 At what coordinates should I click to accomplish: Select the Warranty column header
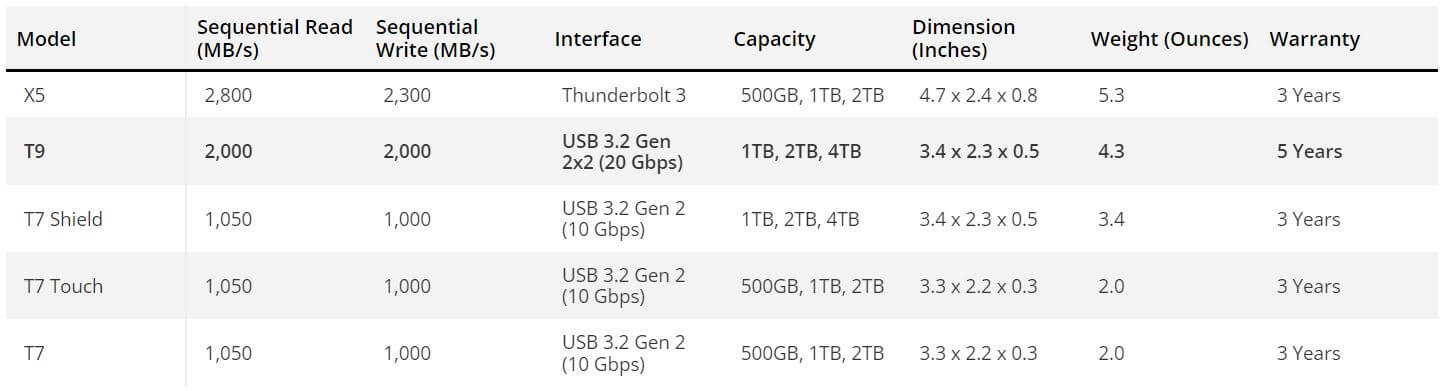click(x=1314, y=39)
